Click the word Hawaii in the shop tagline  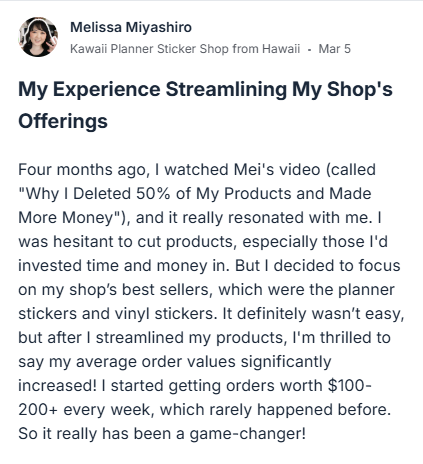(281, 49)
